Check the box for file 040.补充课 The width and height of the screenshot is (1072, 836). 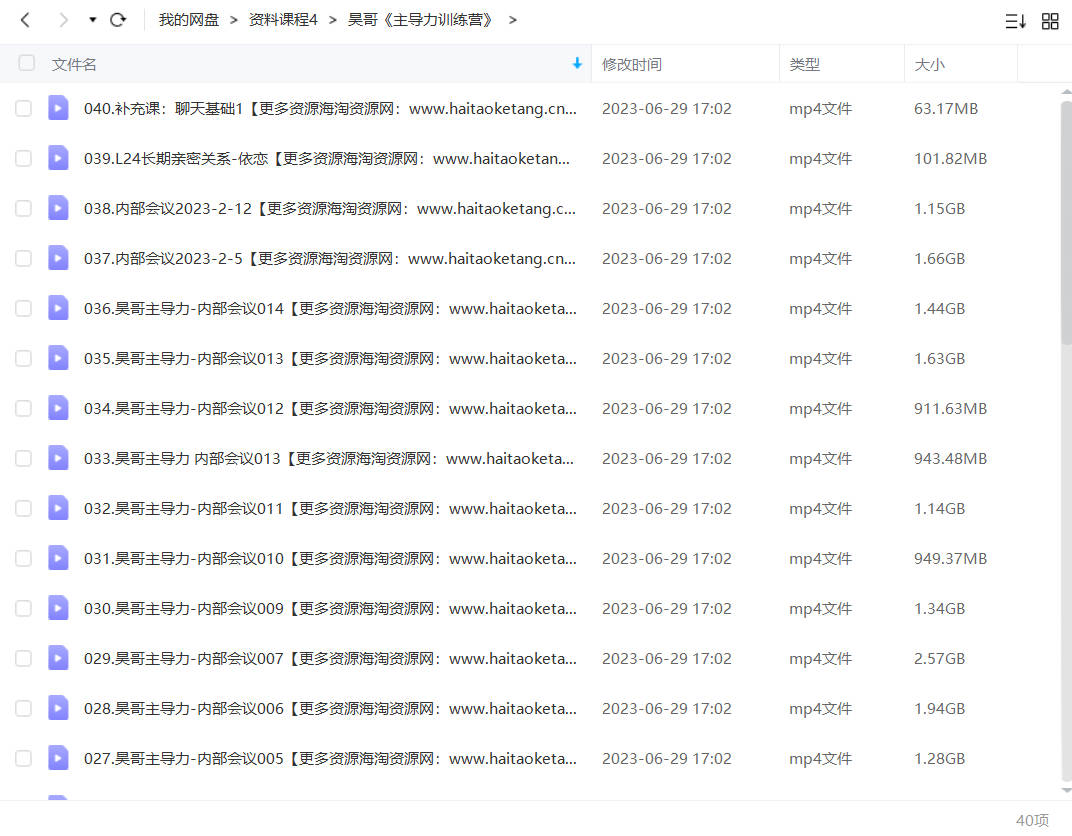[23, 109]
